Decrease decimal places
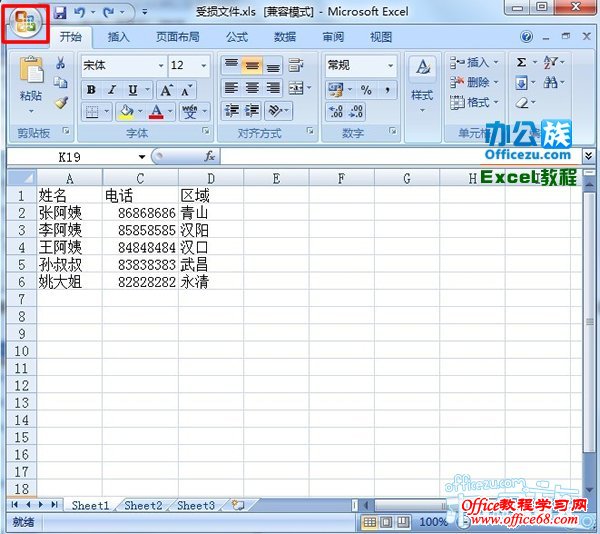 356,111
